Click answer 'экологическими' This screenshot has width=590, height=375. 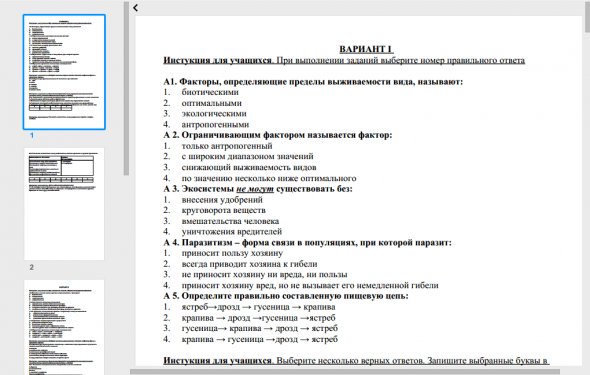coord(214,114)
